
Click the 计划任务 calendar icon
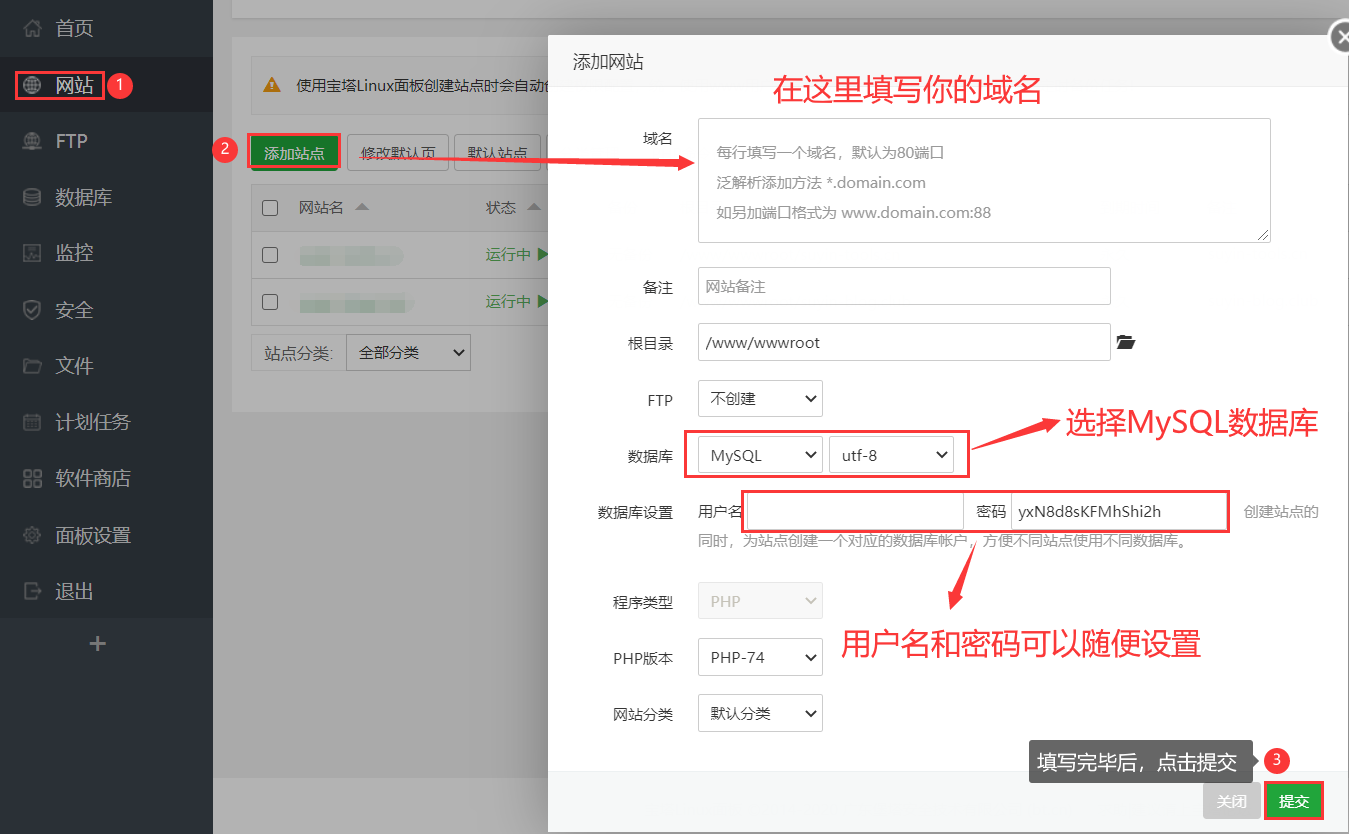click(x=33, y=422)
